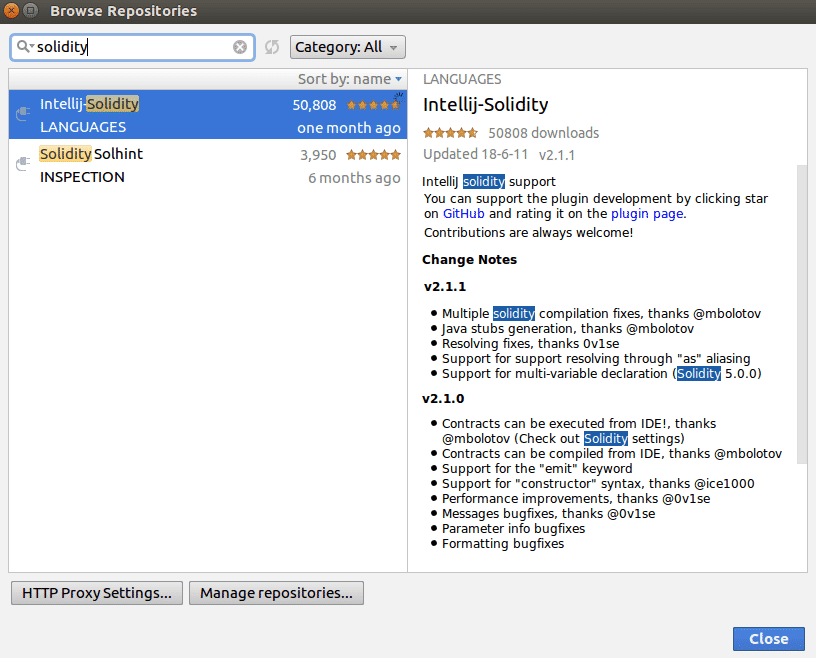The width and height of the screenshot is (816, 658).
Task: Click the Intellij-Solidity plugin icon
Action: point(23,113)
